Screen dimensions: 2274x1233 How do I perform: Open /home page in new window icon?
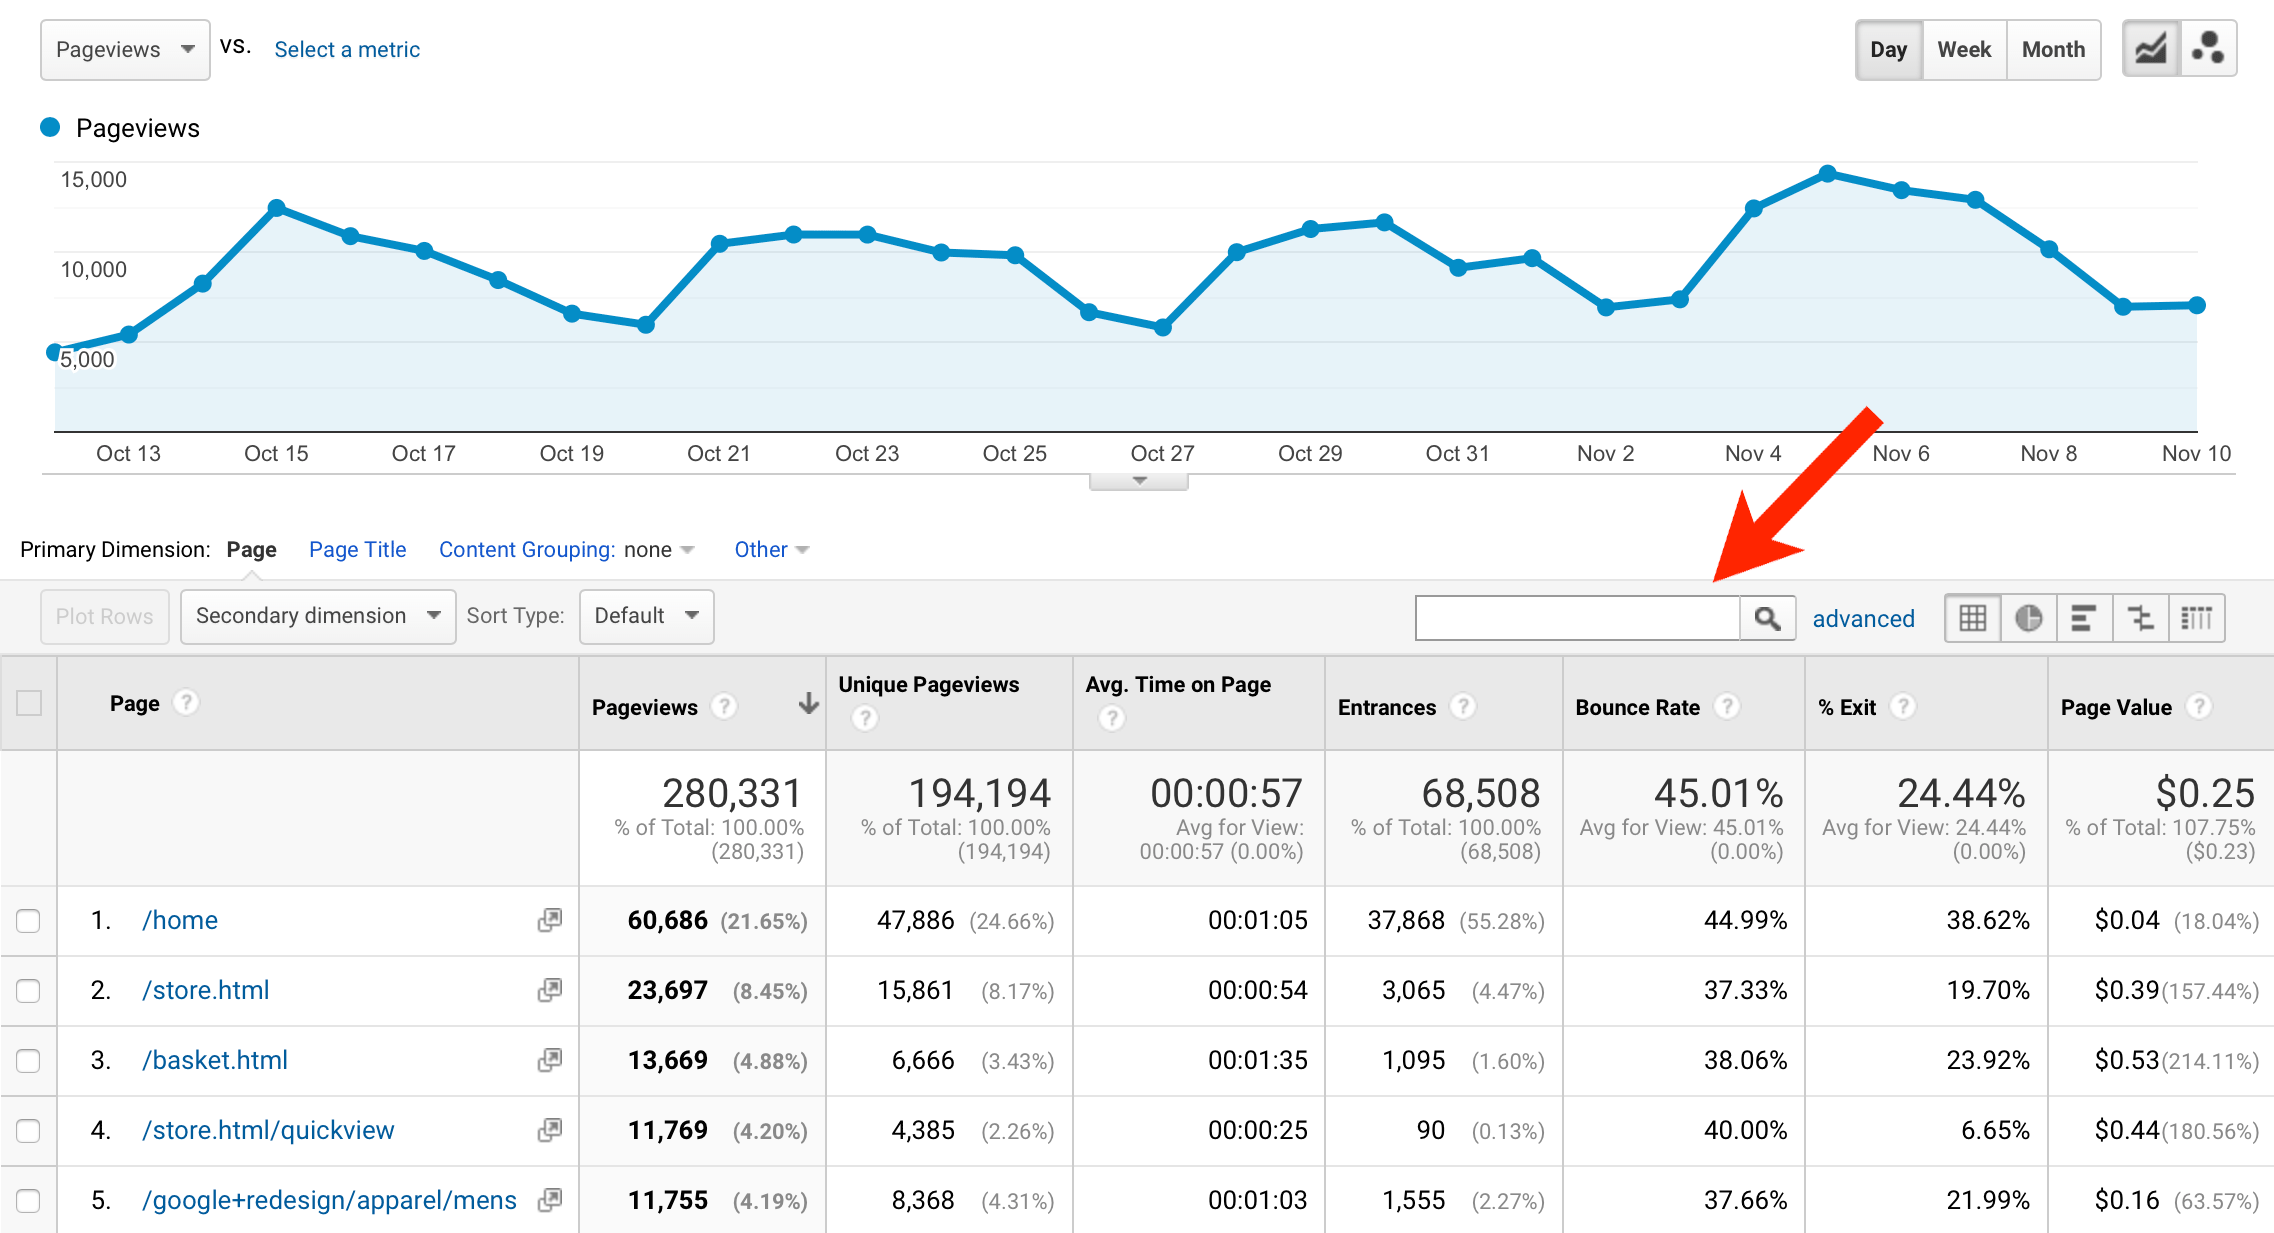550,920
